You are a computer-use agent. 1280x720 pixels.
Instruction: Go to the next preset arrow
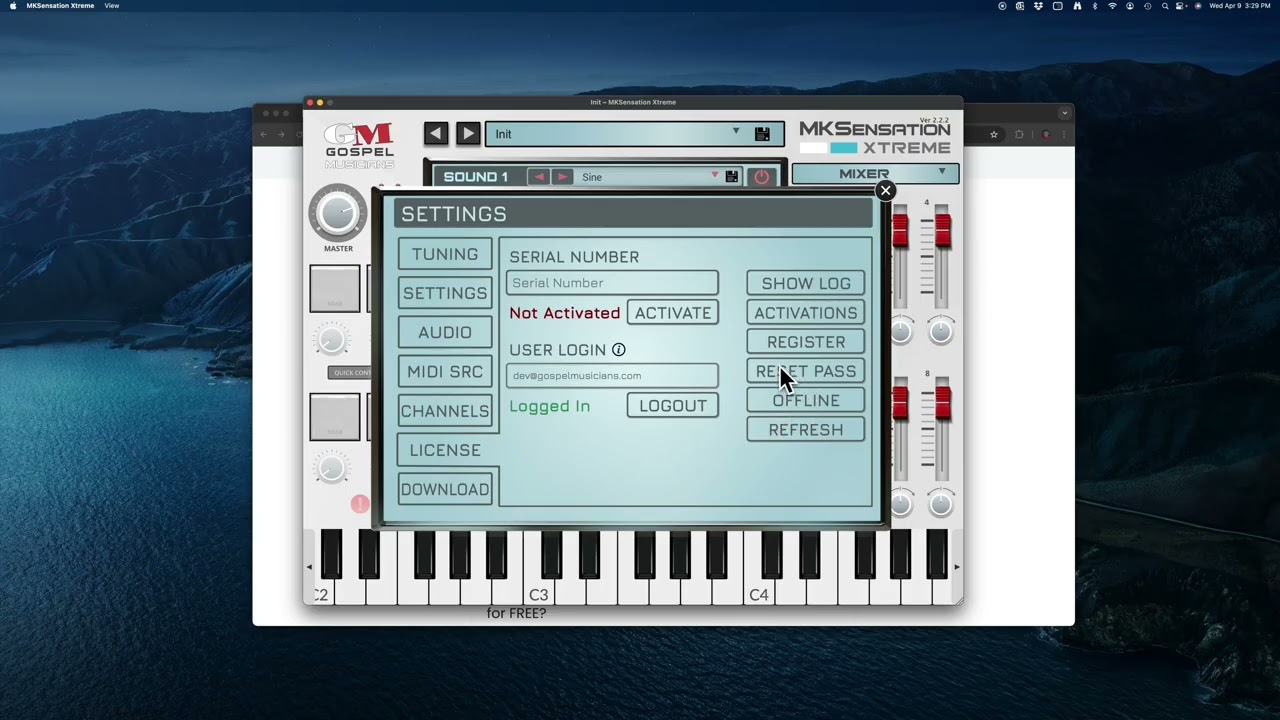click(468, 133)
